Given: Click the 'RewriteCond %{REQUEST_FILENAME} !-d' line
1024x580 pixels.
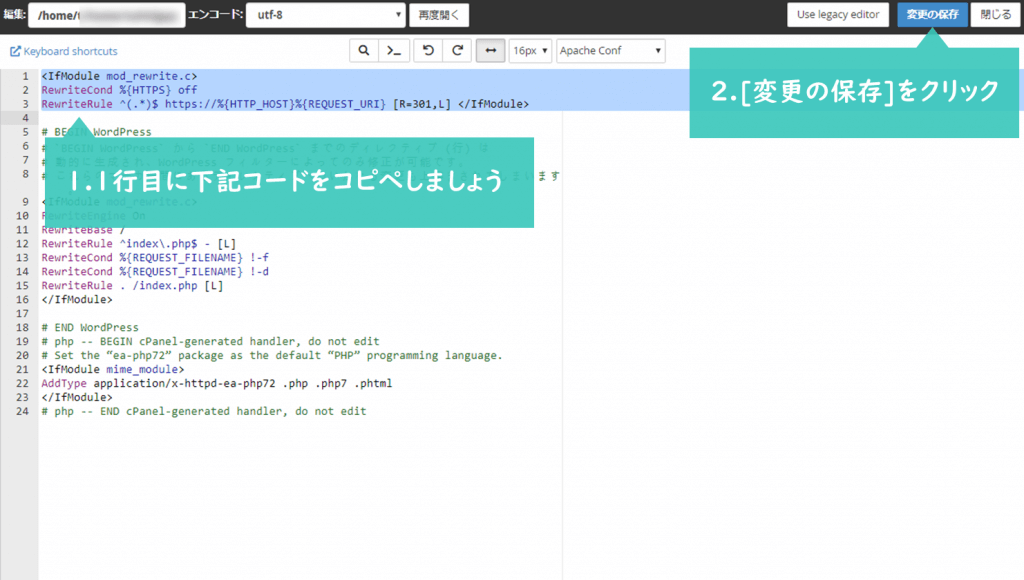Looking at the screenshot, I should 155,272.
